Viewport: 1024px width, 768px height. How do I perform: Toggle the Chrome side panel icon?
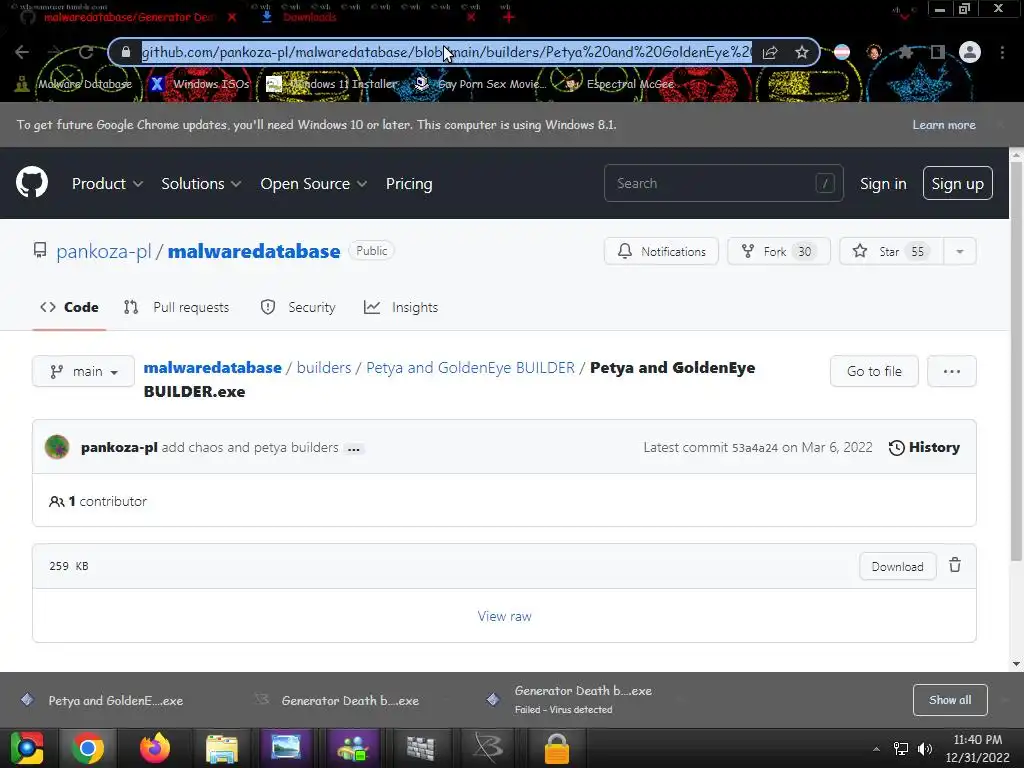[938, 52]
